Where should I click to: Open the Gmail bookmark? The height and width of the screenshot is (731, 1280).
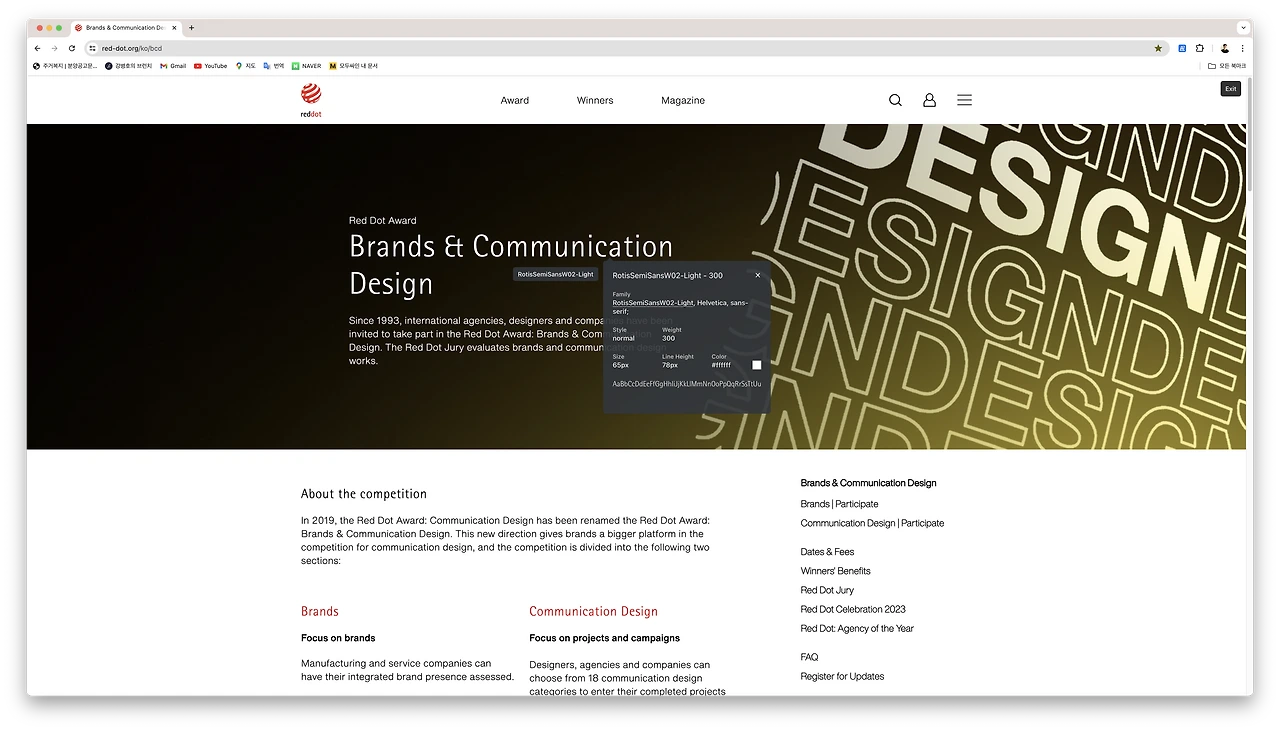coord(173,66)
